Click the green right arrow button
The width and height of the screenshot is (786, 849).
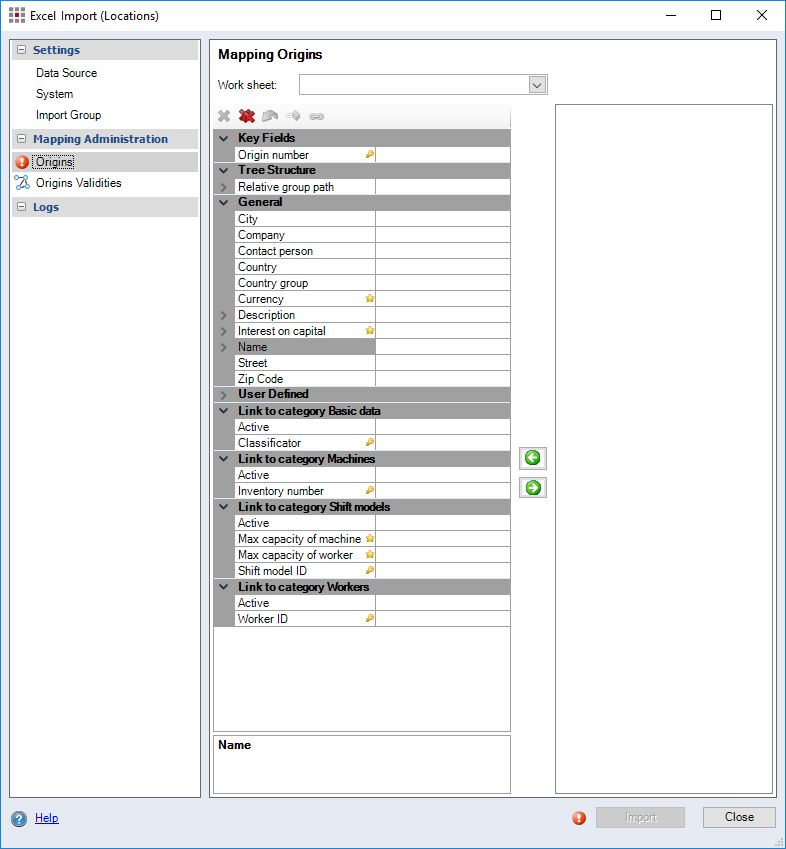(x=533, y=488)
